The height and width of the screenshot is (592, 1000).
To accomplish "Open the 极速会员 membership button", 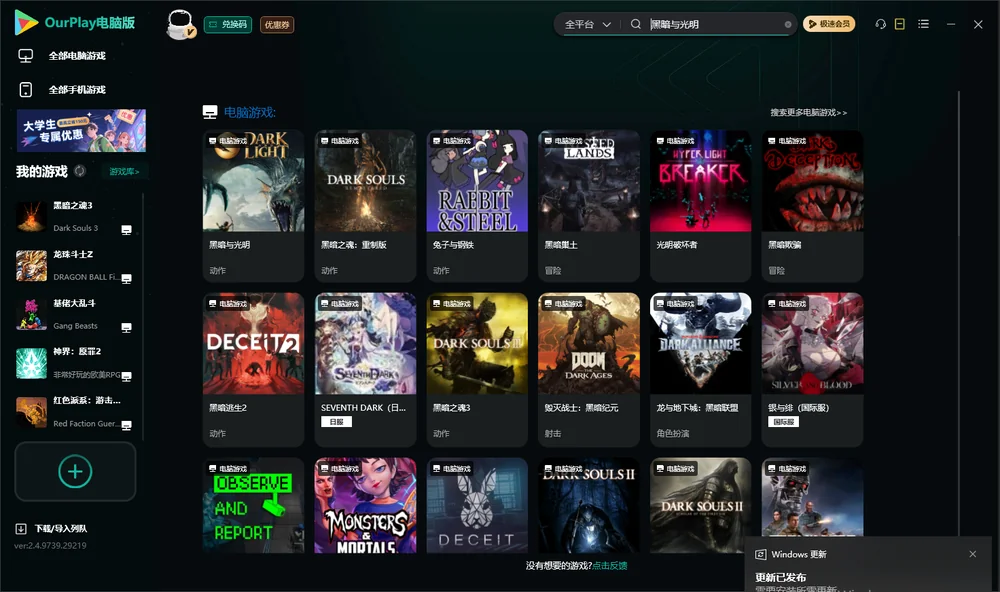I will coord(828,24).
